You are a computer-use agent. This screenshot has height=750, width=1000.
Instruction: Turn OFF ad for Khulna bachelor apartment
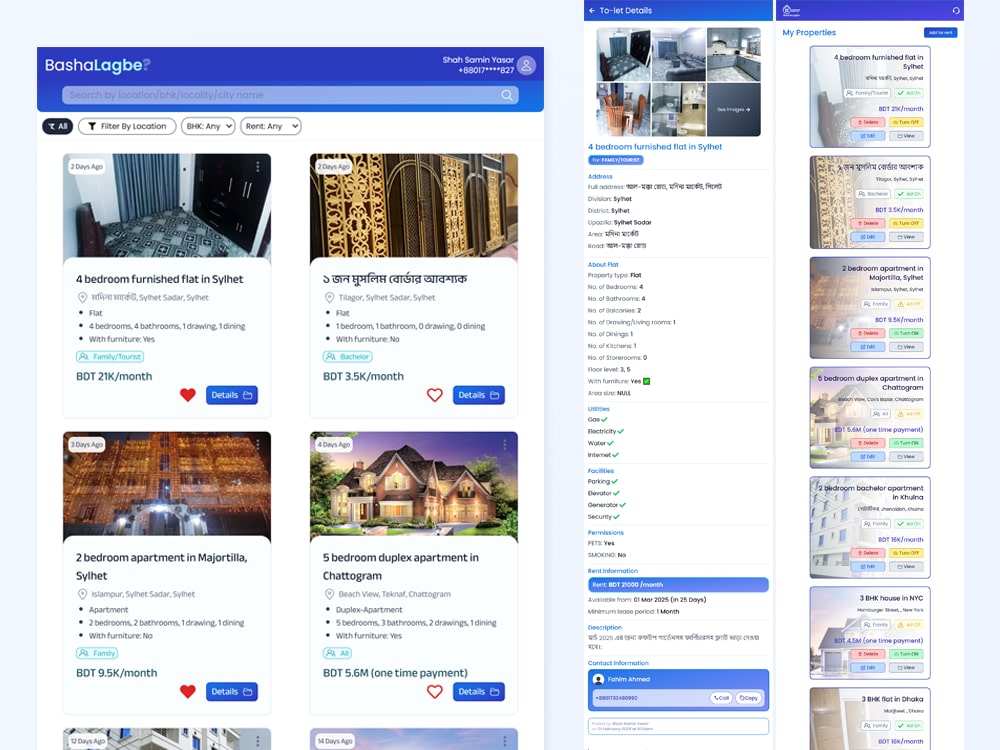(x=906, y=553)
